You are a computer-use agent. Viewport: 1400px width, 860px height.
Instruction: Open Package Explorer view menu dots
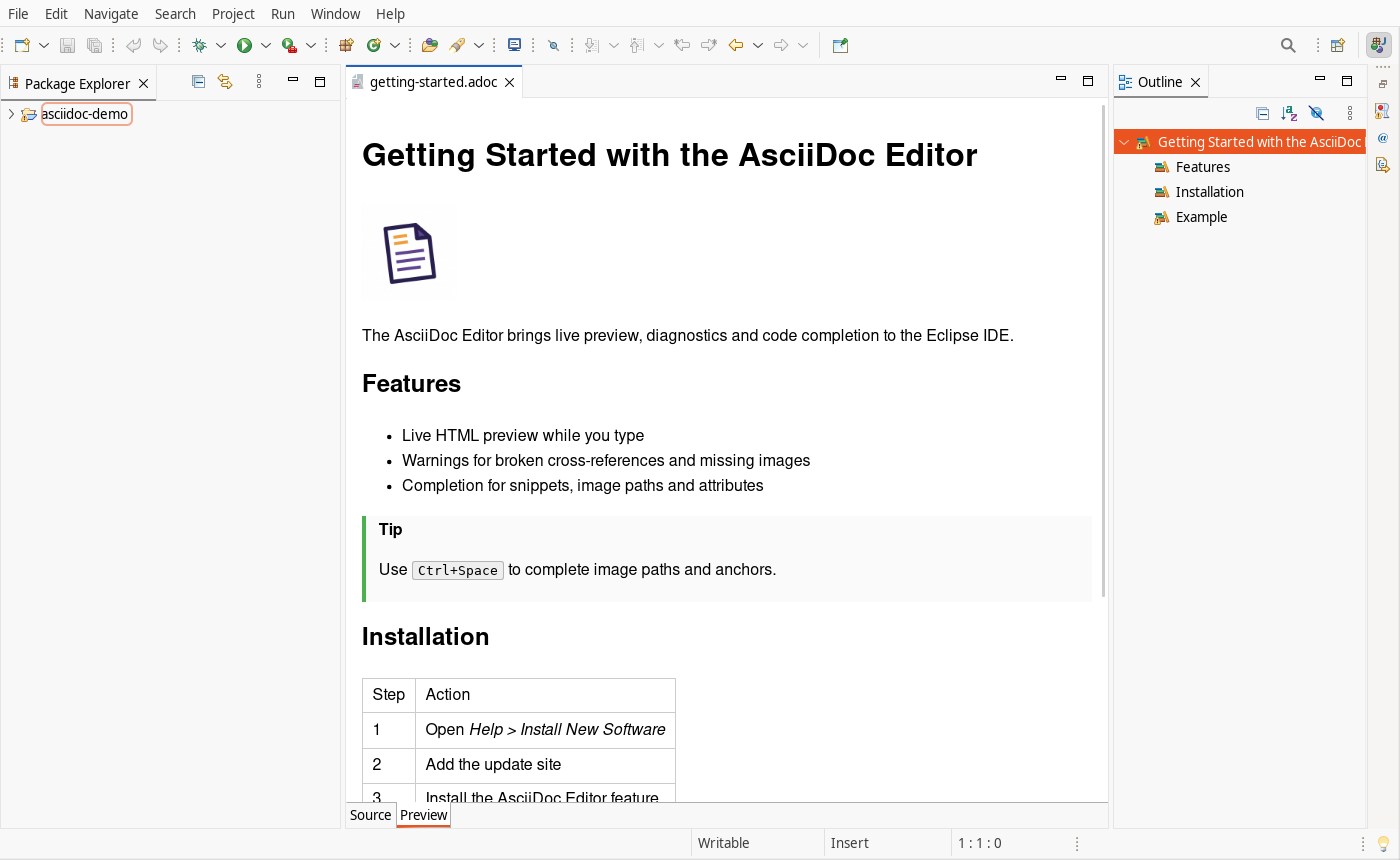(259, 82)
